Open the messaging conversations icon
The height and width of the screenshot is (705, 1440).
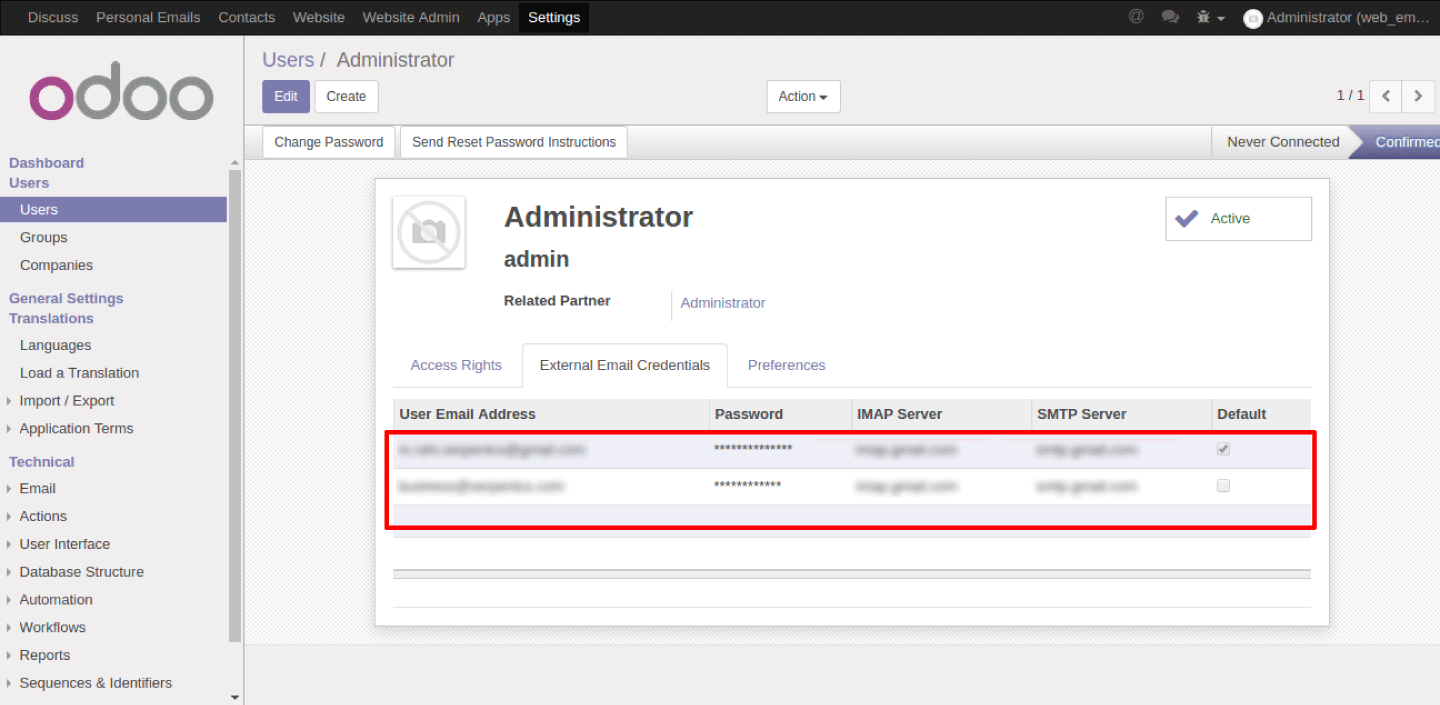point(1170,17)
